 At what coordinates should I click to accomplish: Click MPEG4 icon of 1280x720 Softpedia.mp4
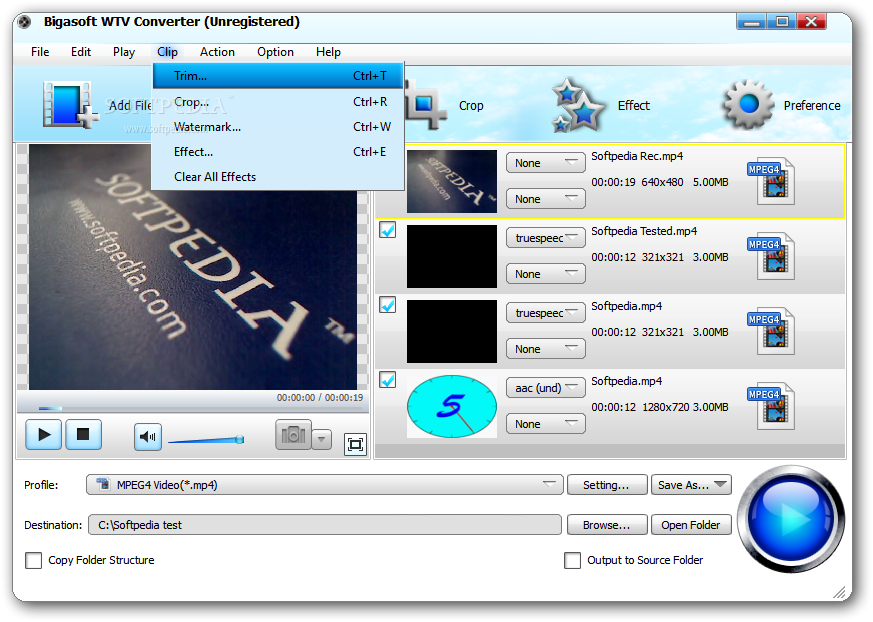tap(771, 406)
